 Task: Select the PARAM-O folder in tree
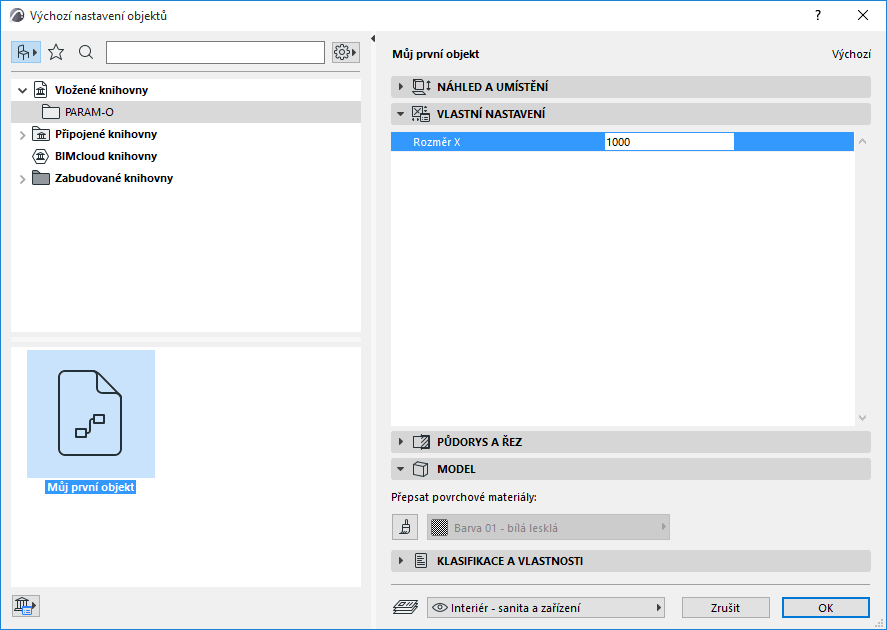pyautogui.click(x=90, y=111)
